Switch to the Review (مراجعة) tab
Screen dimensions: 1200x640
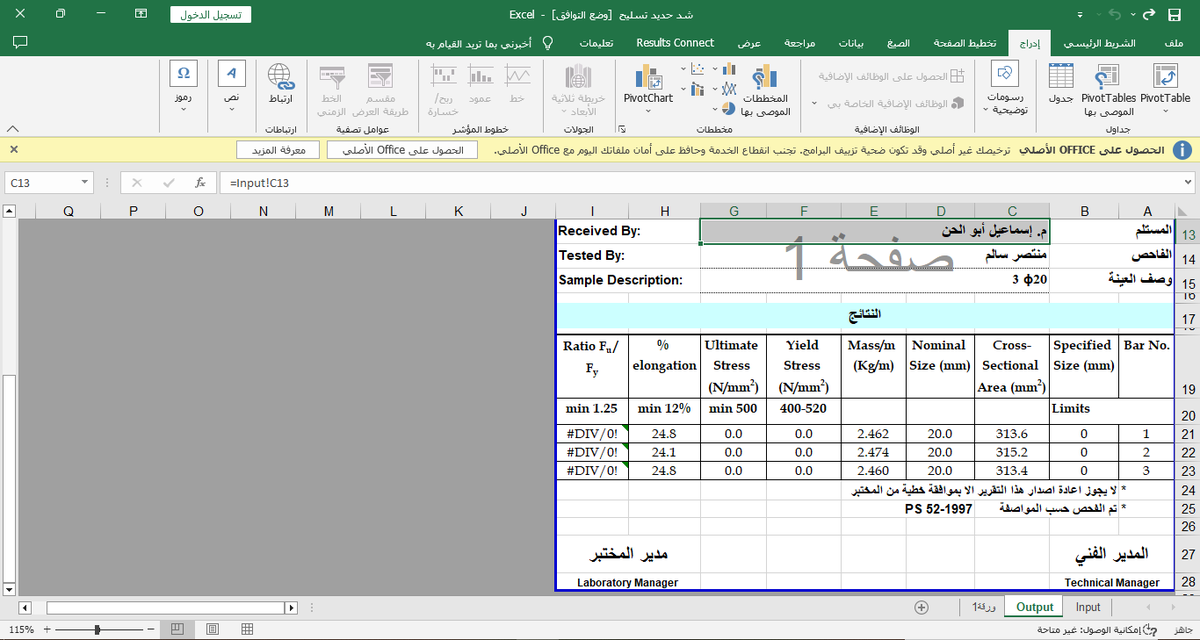point(799,43)
